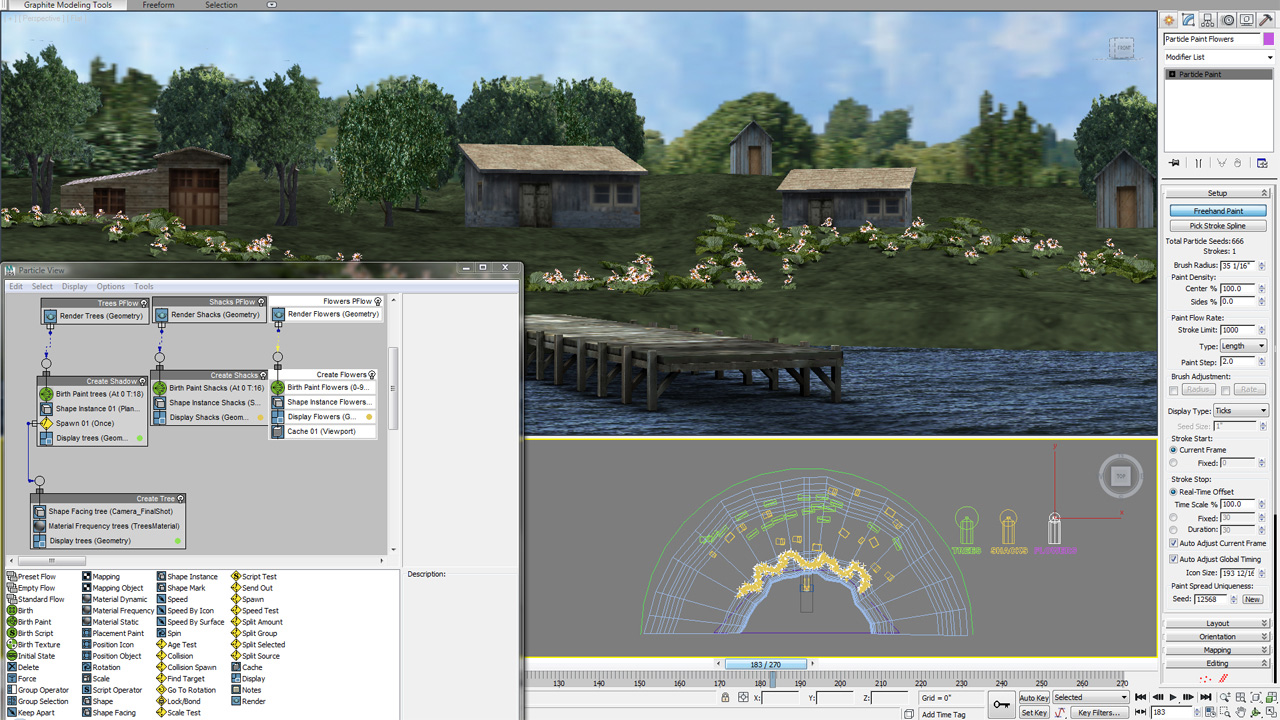Open the Create command panel tab
The height and width of the screenshot is (720, 1280).
coord(1168,19)
